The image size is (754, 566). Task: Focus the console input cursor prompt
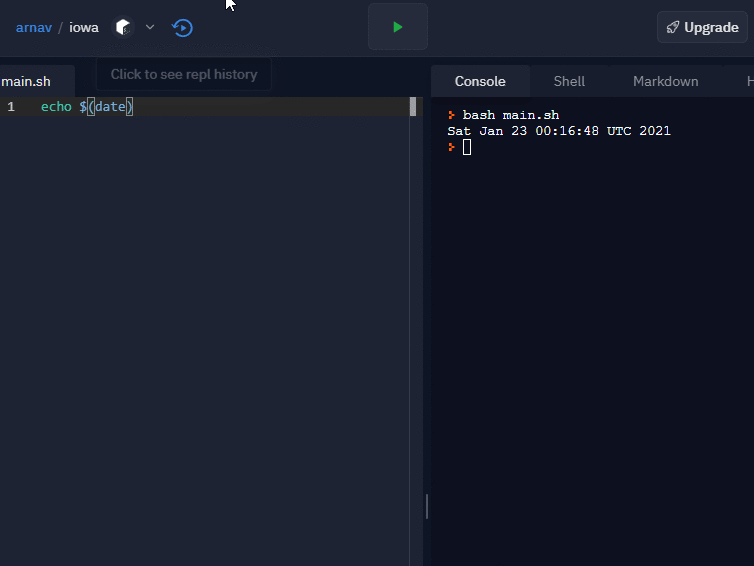coord(467,147)
